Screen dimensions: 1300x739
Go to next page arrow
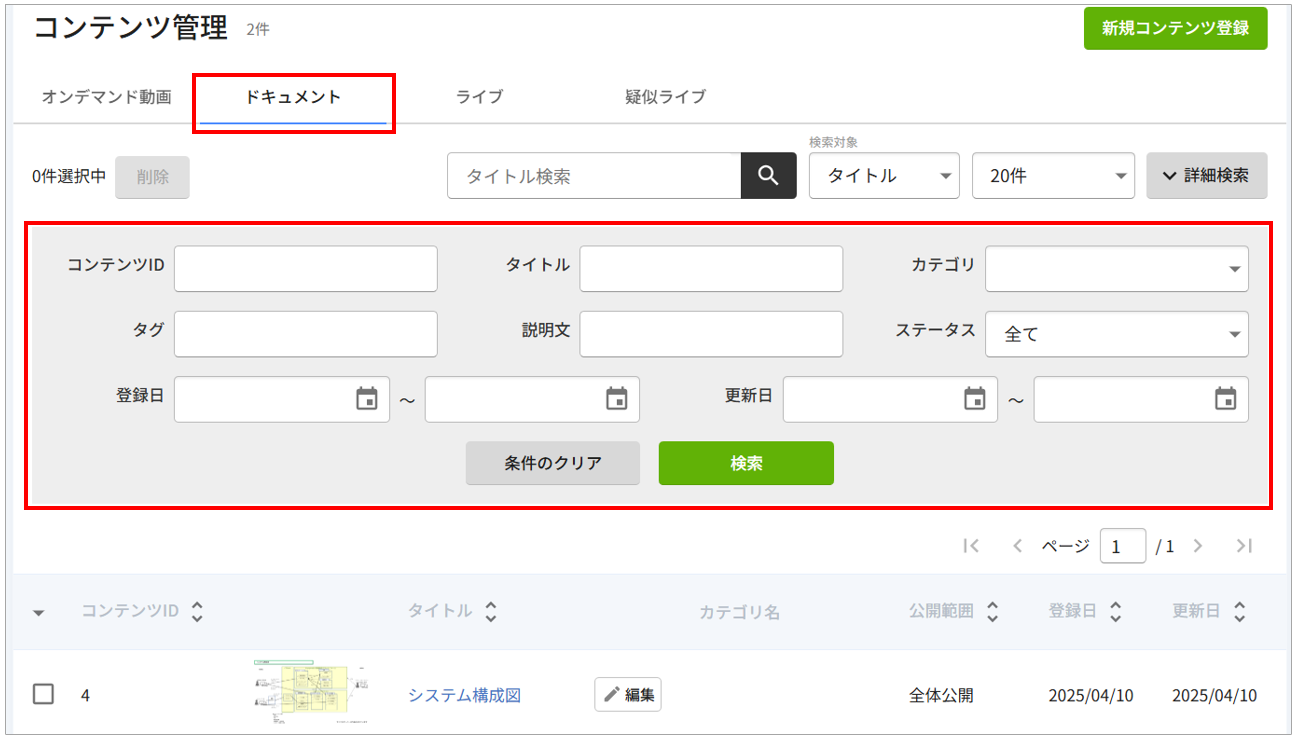[1198, 546]
